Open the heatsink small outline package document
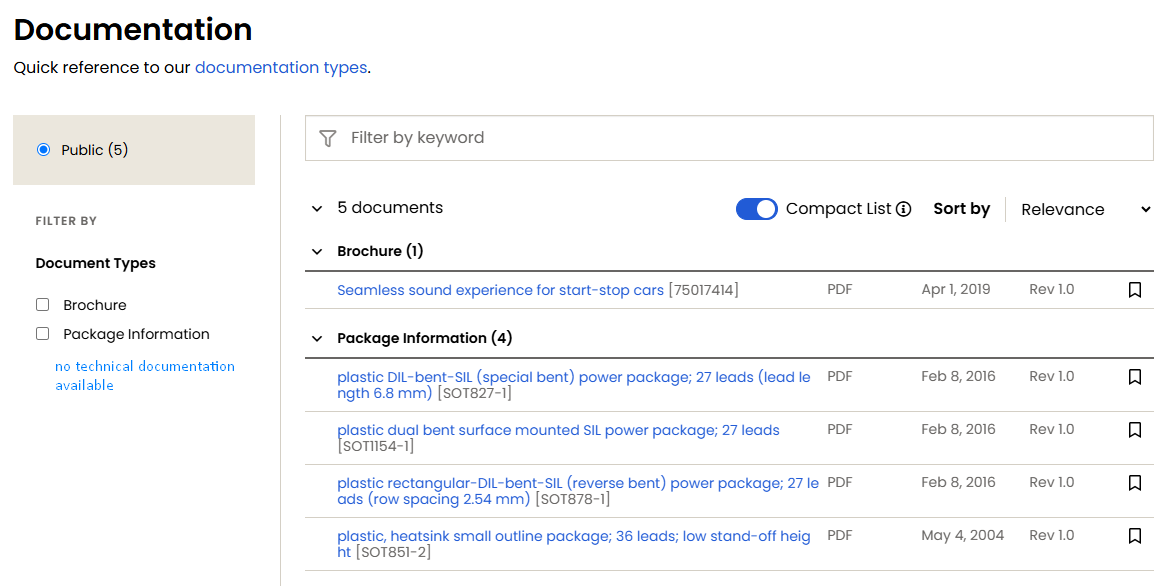 pyautogui.click(x=573, y=536)
